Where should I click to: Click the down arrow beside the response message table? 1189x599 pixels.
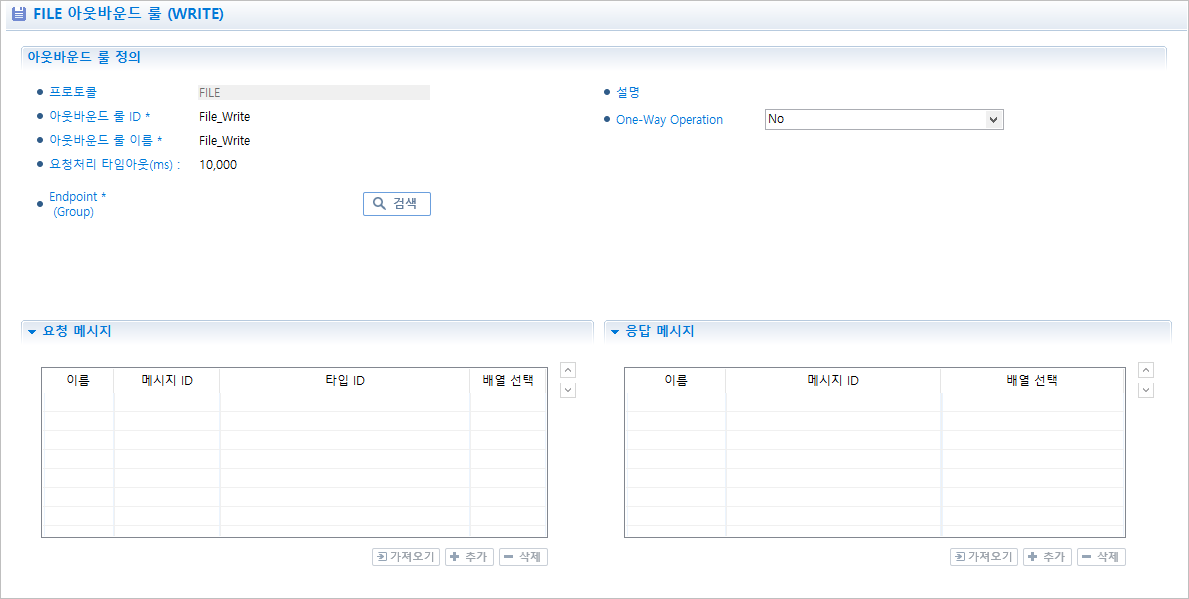pos(1146,389)
